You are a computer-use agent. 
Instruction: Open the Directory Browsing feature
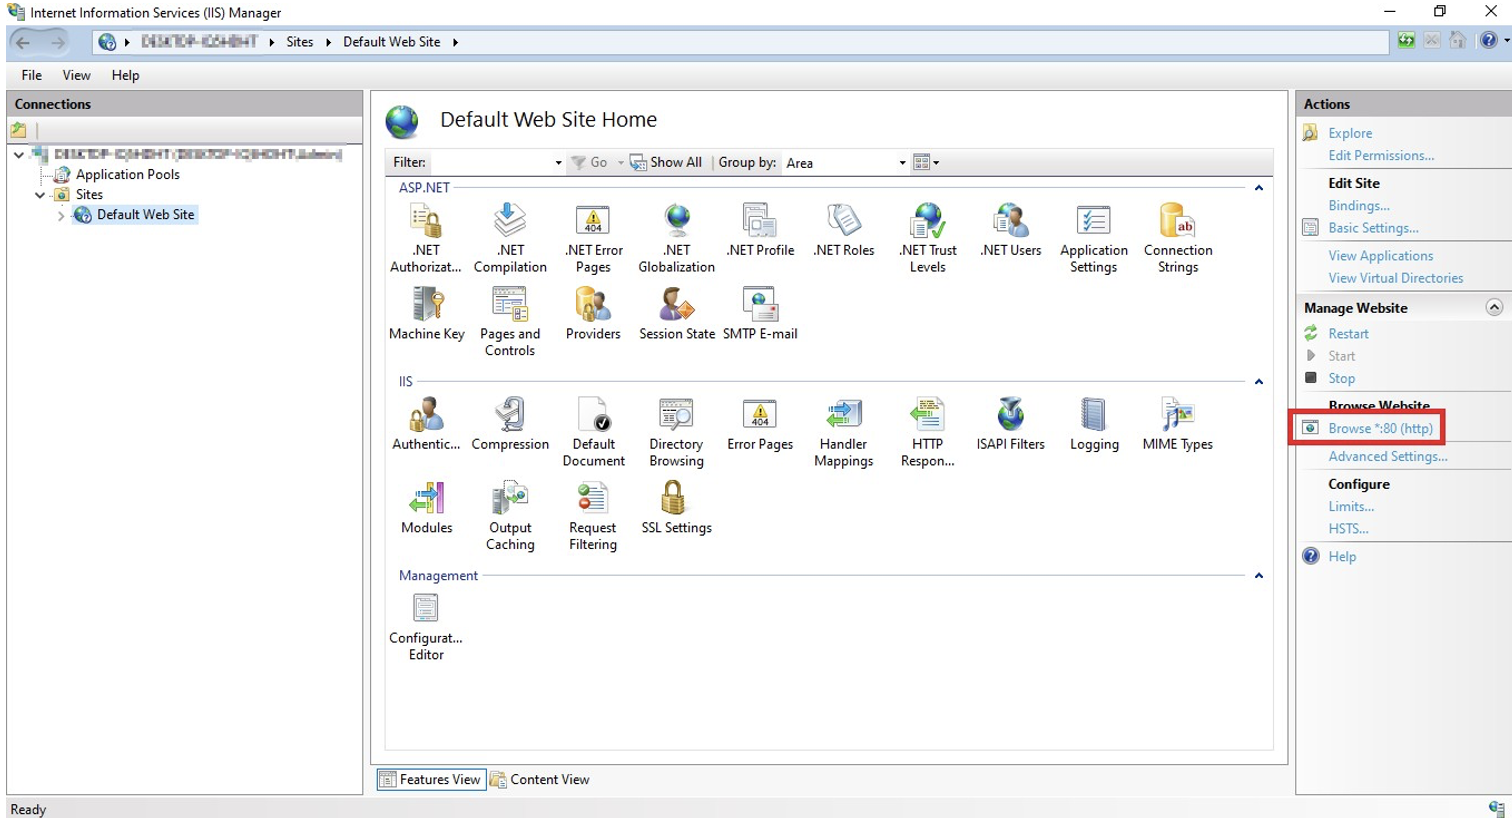pyautogui.click(x=677, y=432)
